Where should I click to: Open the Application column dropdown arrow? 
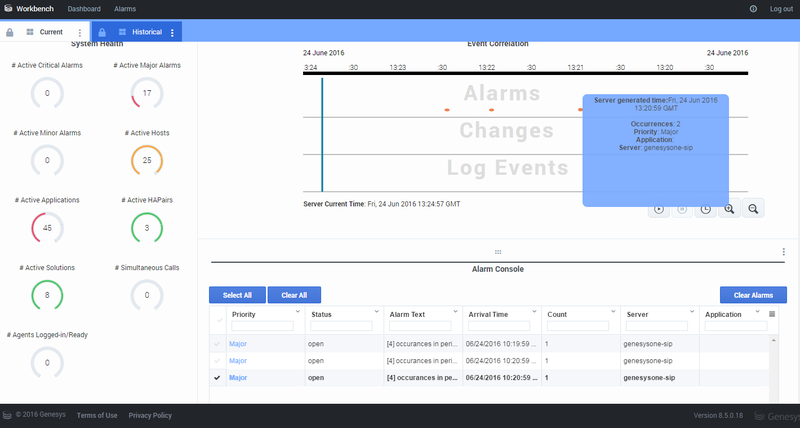[758, 311]
